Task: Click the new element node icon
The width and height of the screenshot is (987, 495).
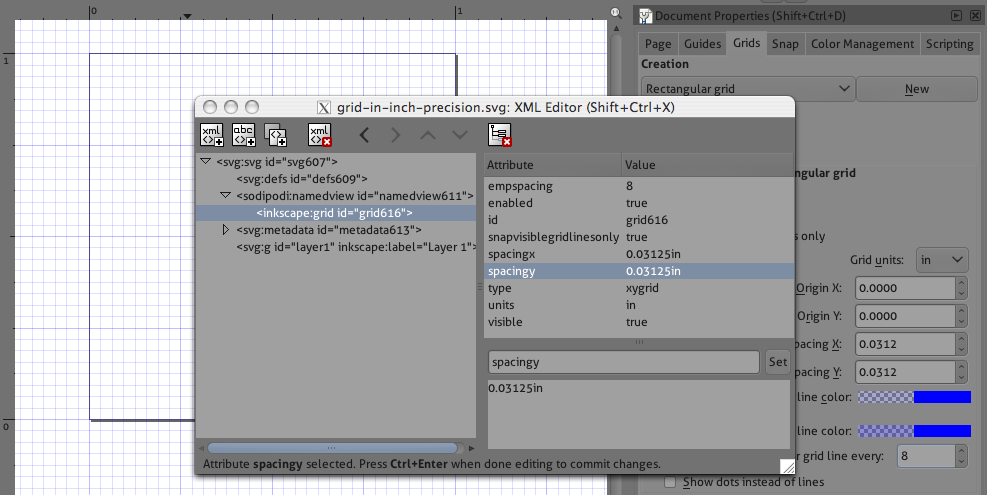Action: tap(212, 135)
